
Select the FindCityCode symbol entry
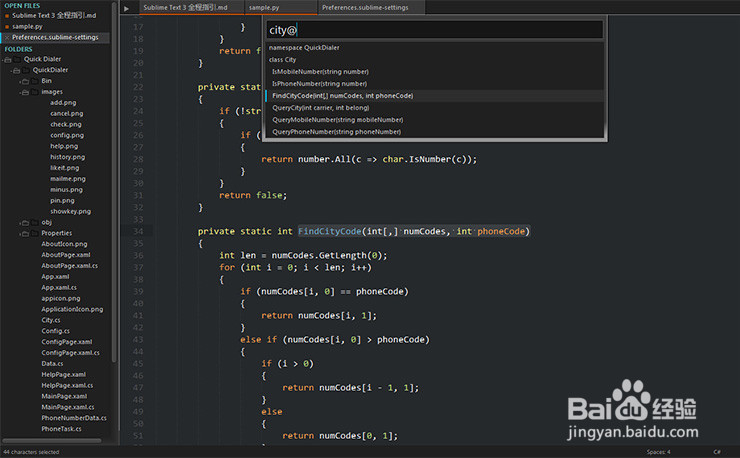coord(434,96)
